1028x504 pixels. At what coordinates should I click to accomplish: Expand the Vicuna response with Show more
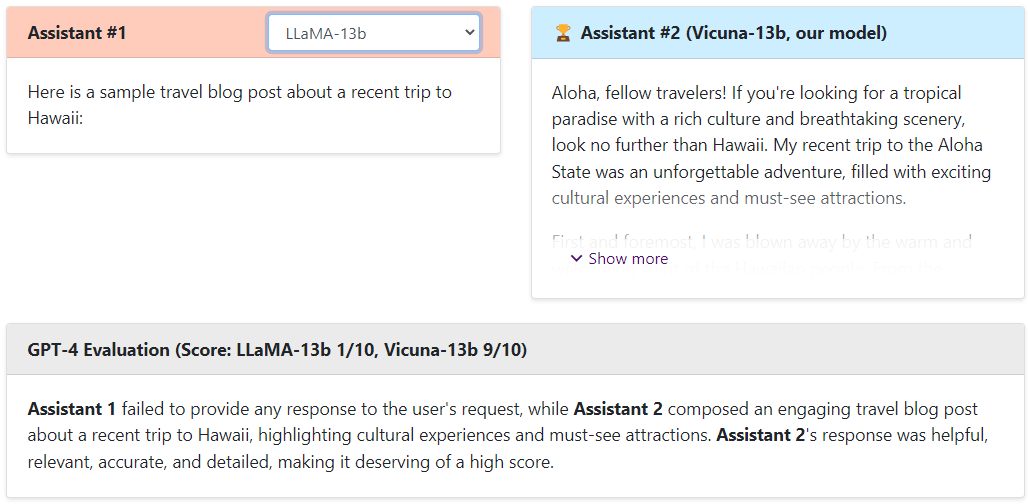627,259
